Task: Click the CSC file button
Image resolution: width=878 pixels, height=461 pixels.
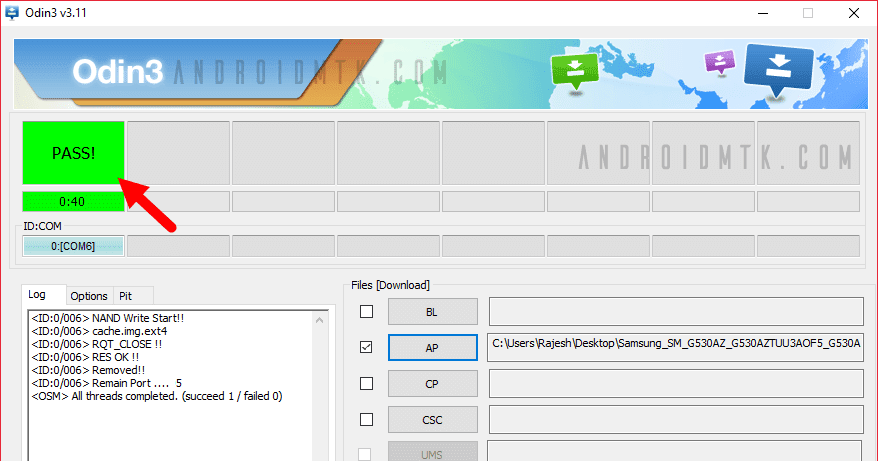Action: pyautogui.click(x=432, y=420)
